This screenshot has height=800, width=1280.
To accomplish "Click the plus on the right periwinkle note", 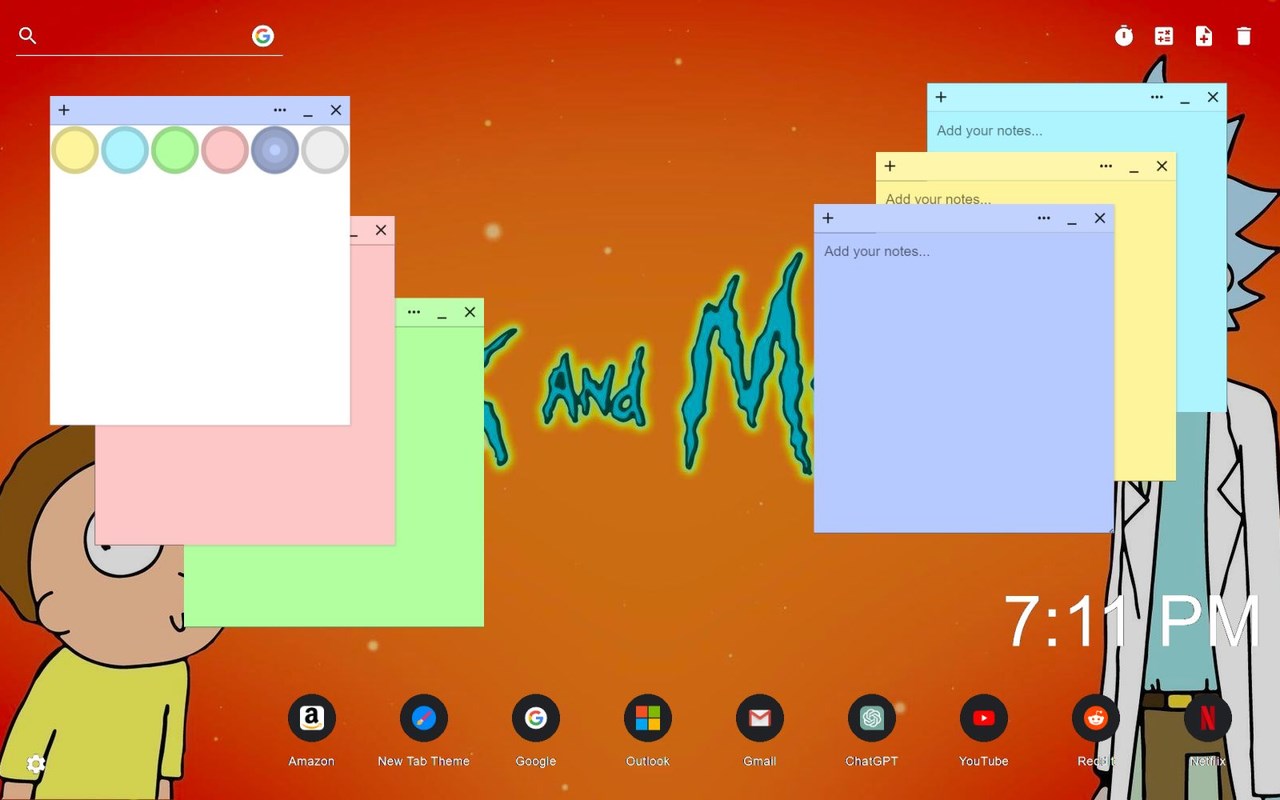I will [x=828, y=218].
